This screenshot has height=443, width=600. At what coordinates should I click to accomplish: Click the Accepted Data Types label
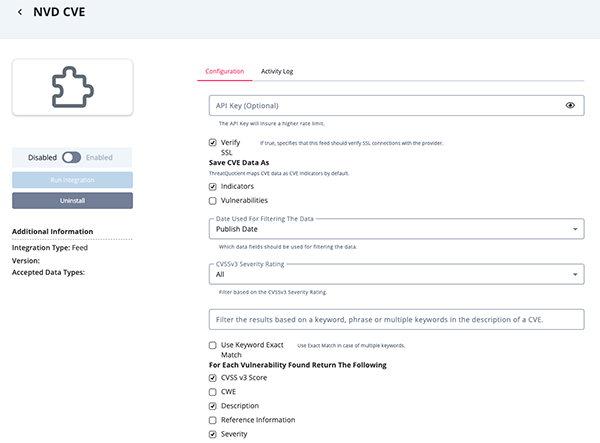(x=48, y=272)
